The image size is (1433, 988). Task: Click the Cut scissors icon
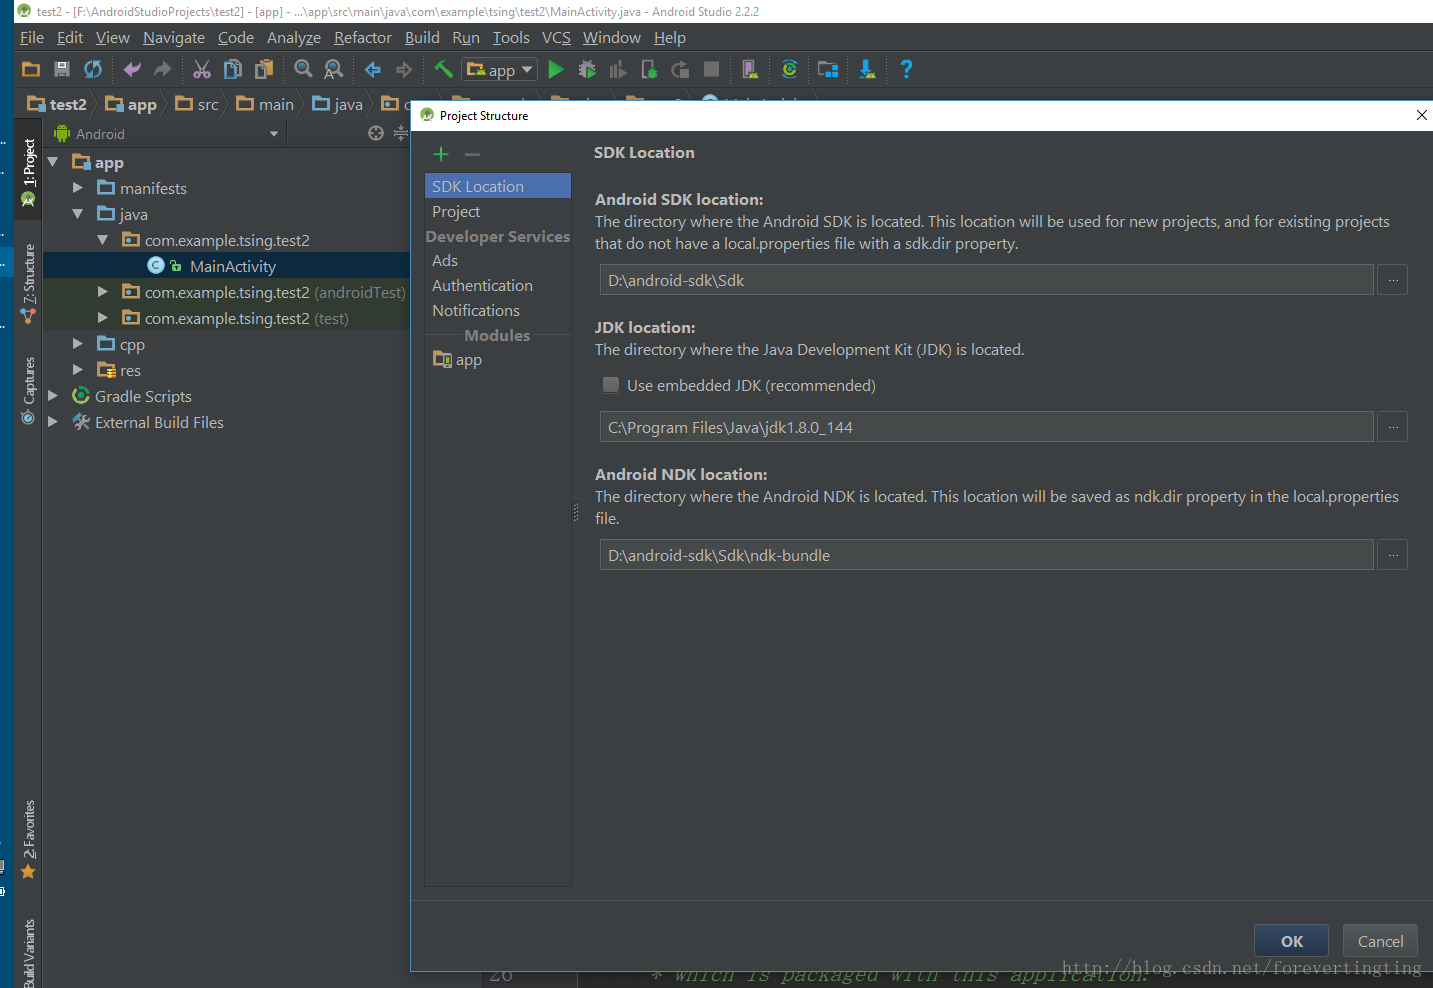pos(202,69)
